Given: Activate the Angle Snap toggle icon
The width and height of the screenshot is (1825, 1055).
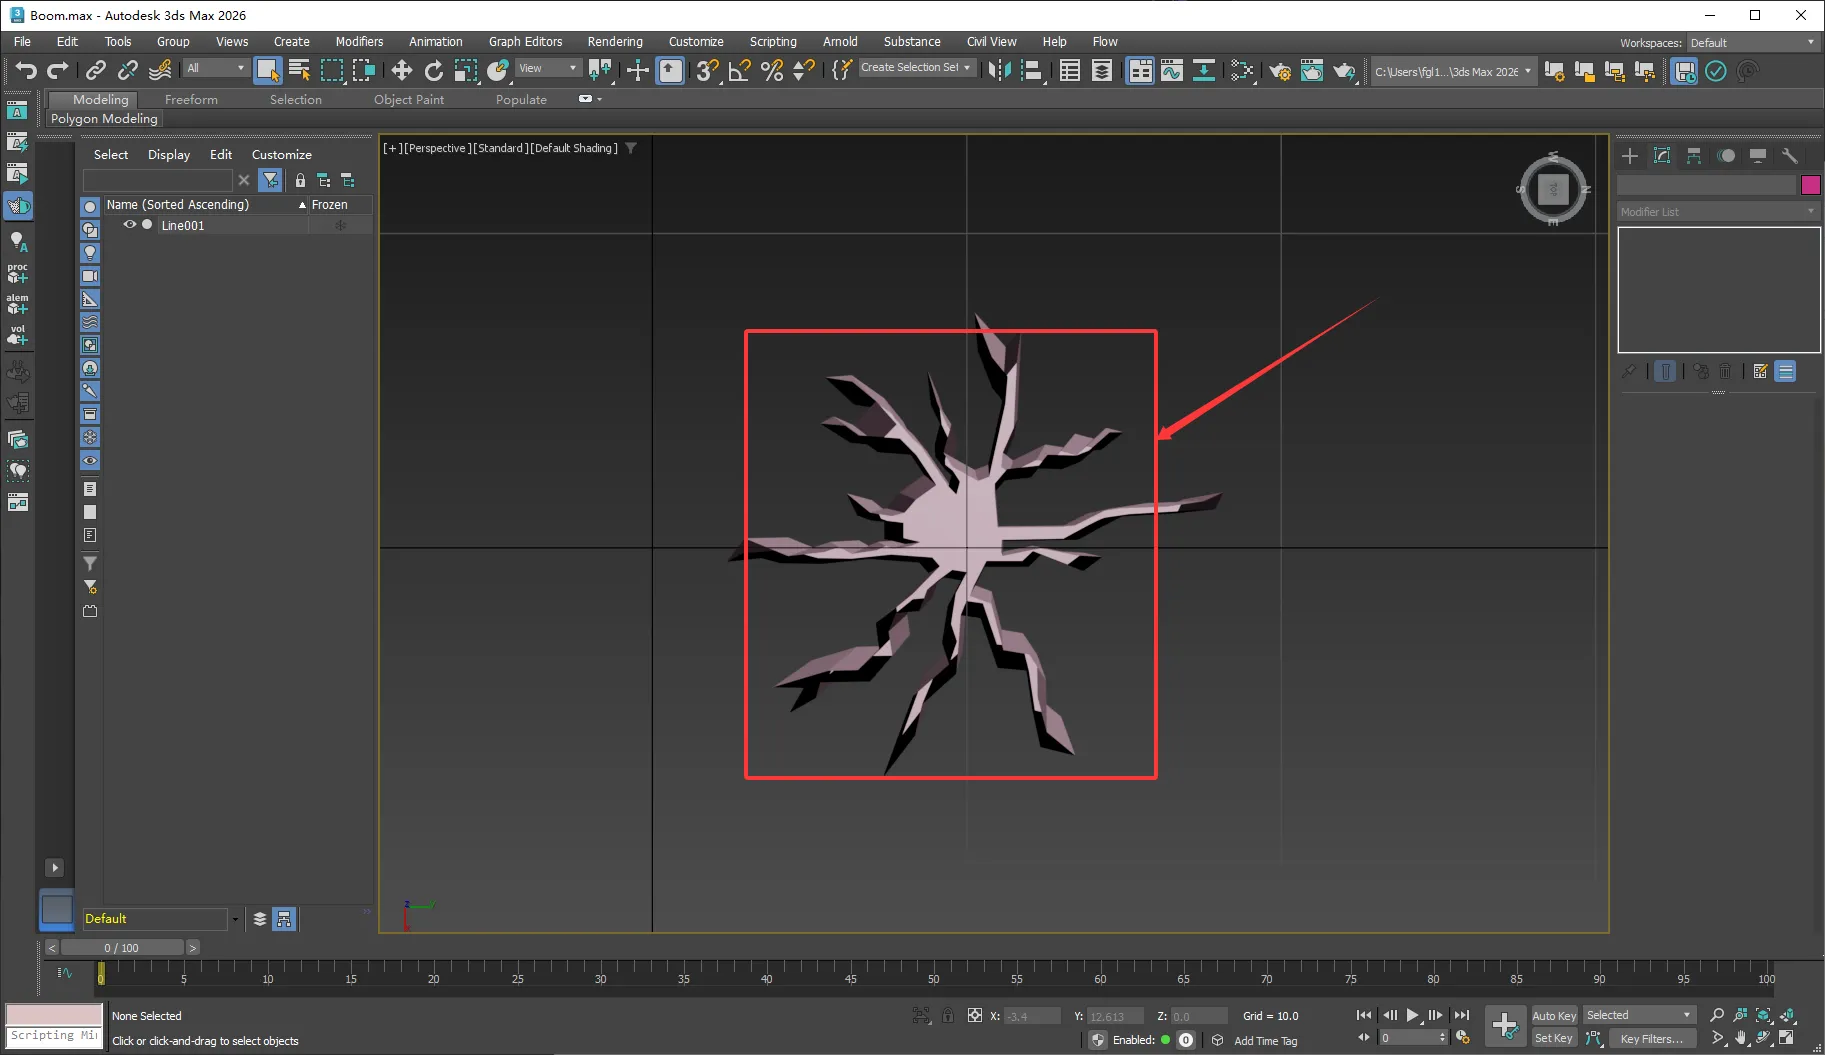Looking at the screenshot, I should 739,70.
